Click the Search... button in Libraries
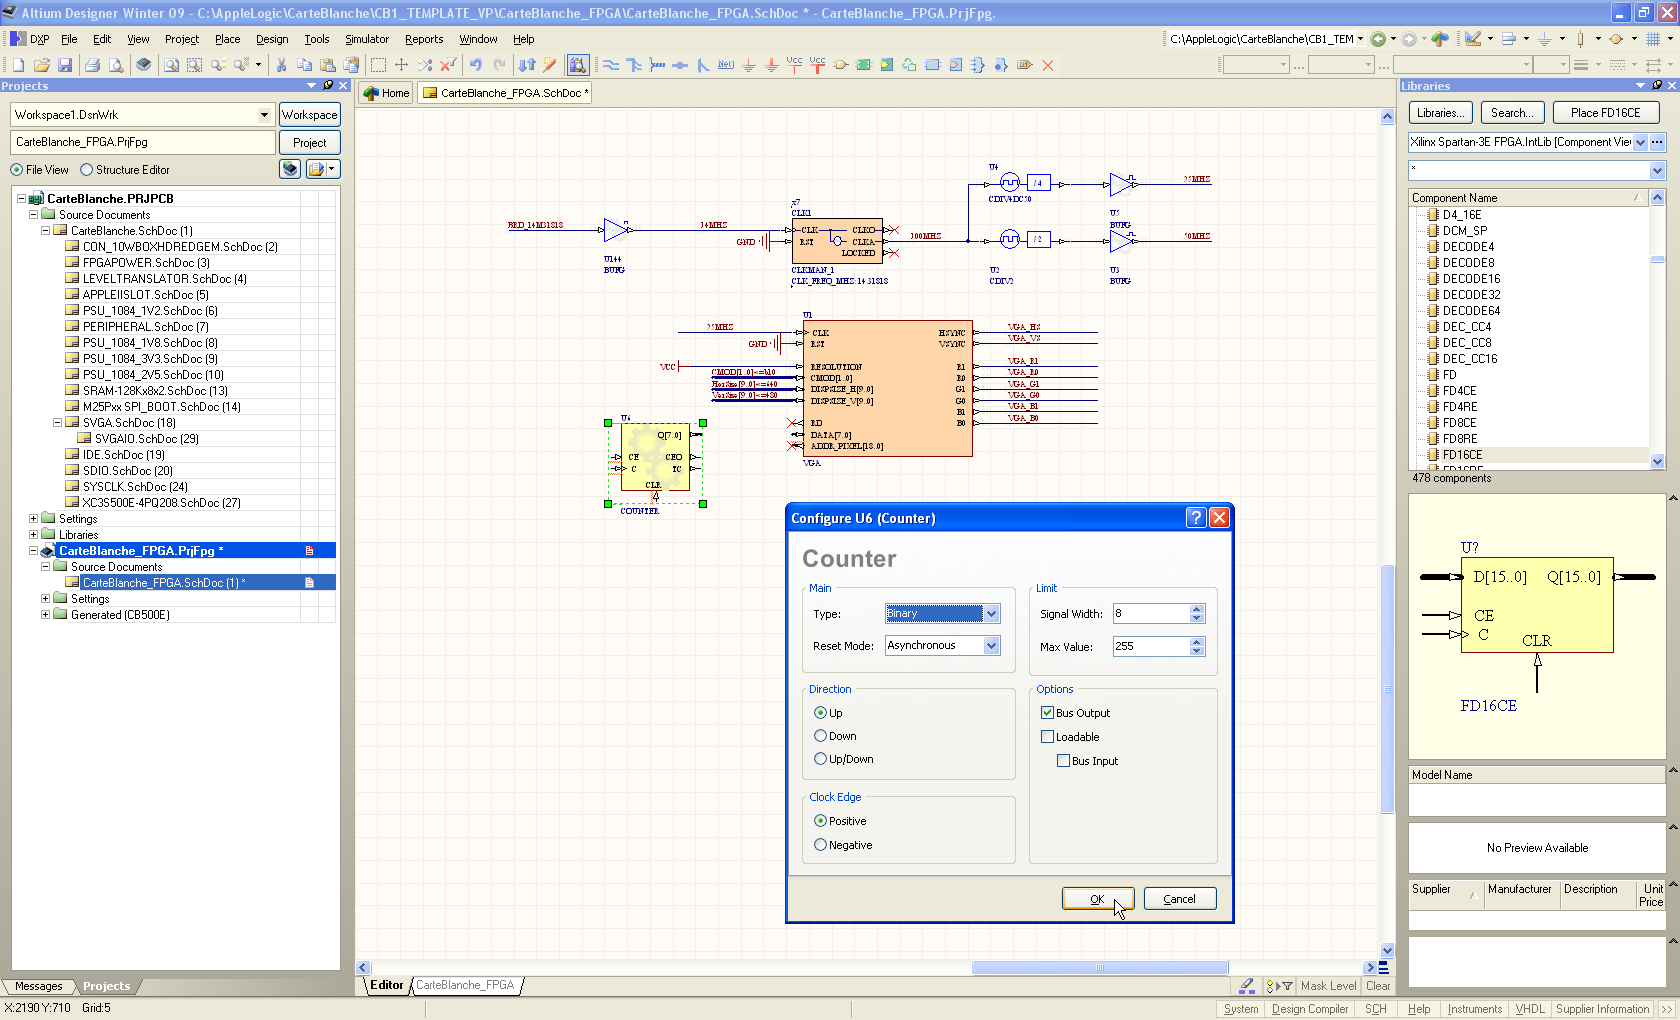Image resolution: width=1680 pixels, height=1020 pixels. [x=1512, y=113]
